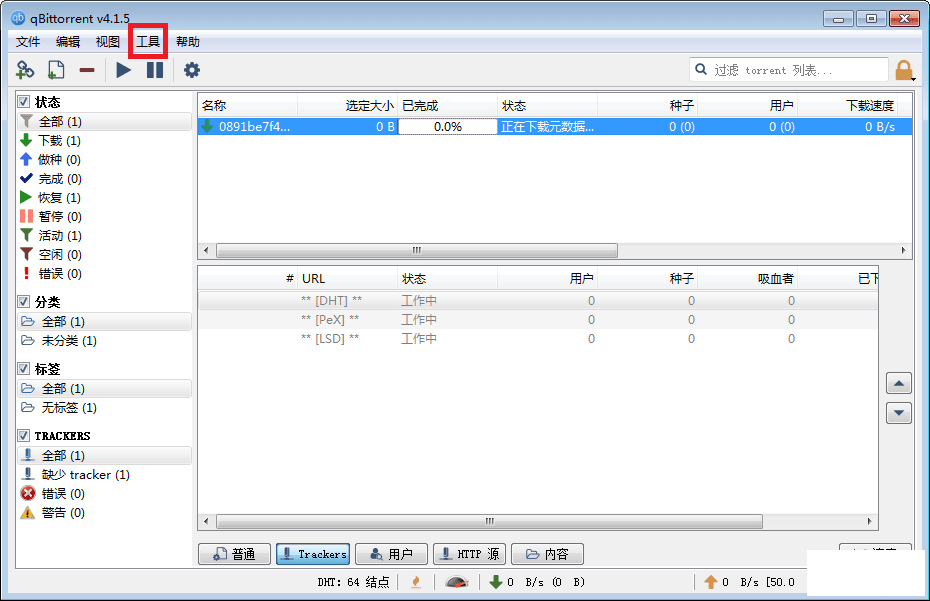930x601 pixels.
Task: Open the 工具 menu
Action: 148,42
